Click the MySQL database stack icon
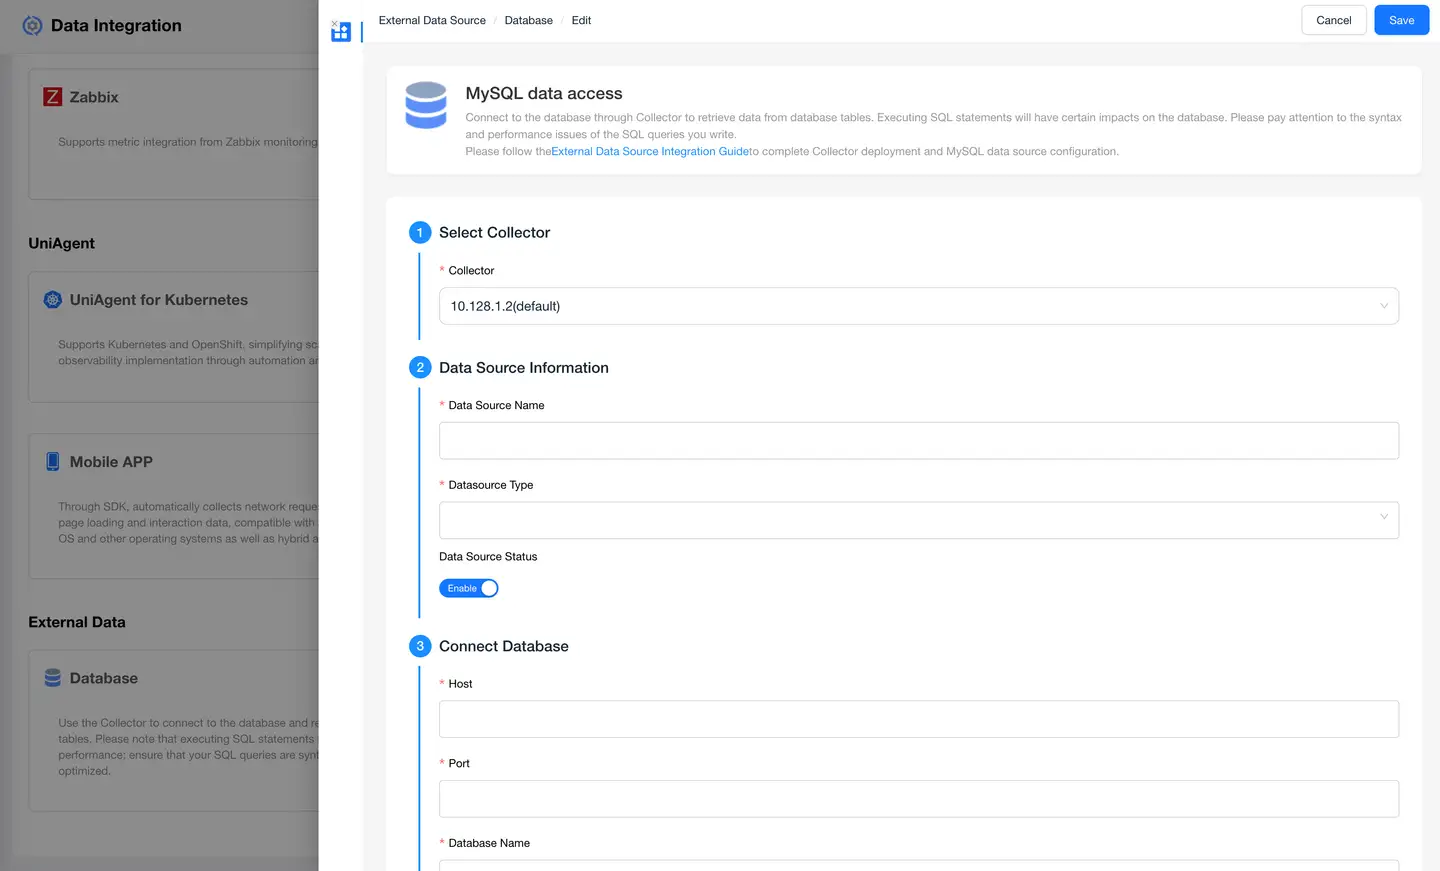This screenshot has width=1440, height=871. [x=425, y=105]
